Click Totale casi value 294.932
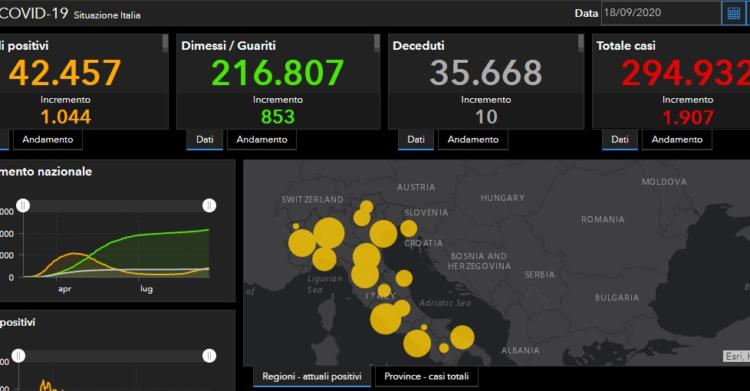Image resolution: width=750 pixels, height=391 pixels. [x=686, y=73]
